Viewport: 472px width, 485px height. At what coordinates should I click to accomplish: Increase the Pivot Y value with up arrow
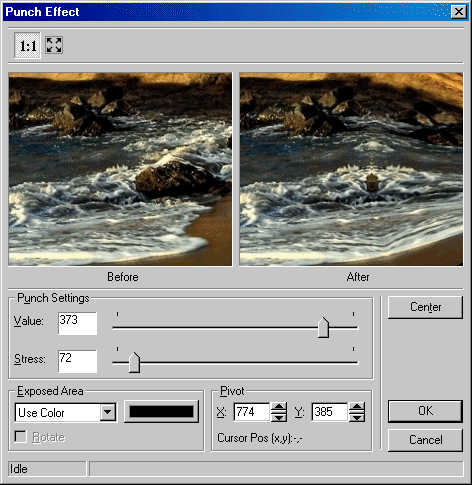click(357, 407)
